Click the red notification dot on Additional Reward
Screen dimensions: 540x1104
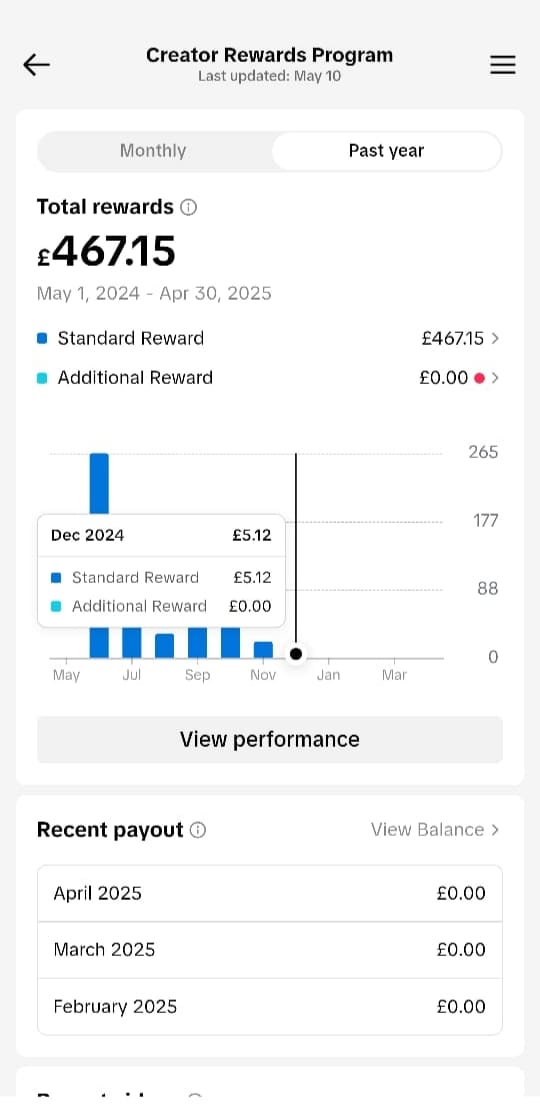pyautogui.click(x=479, y=378)
